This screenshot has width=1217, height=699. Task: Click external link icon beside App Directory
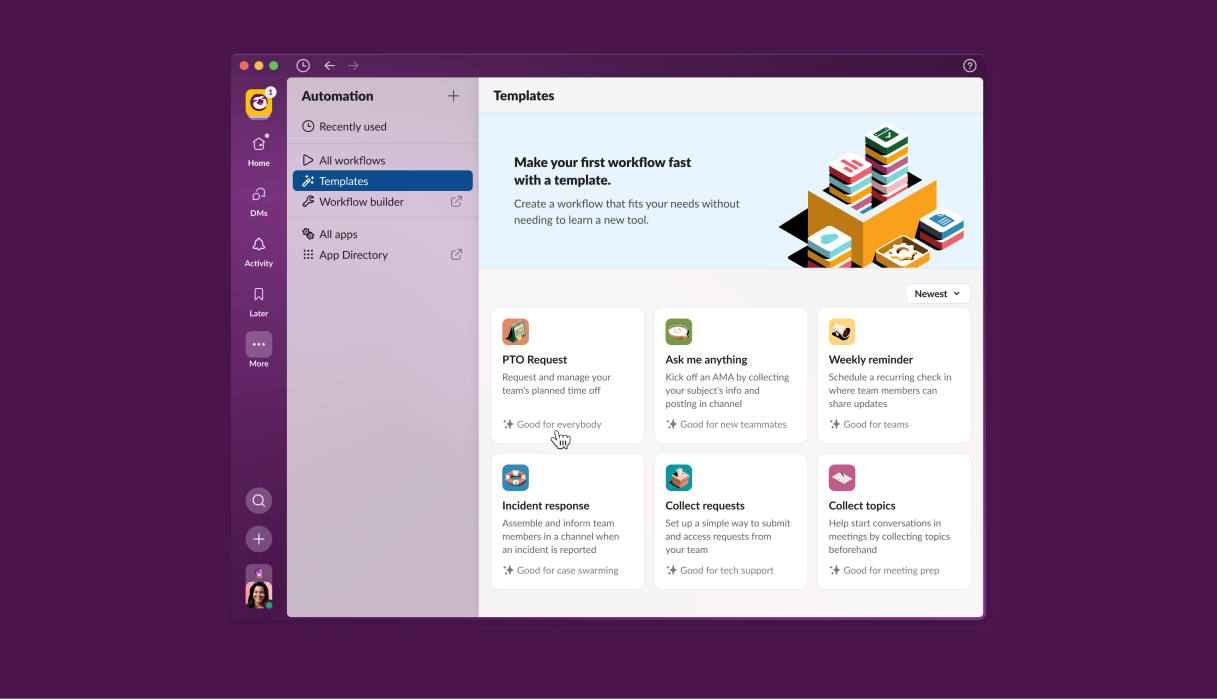point(456,255)
